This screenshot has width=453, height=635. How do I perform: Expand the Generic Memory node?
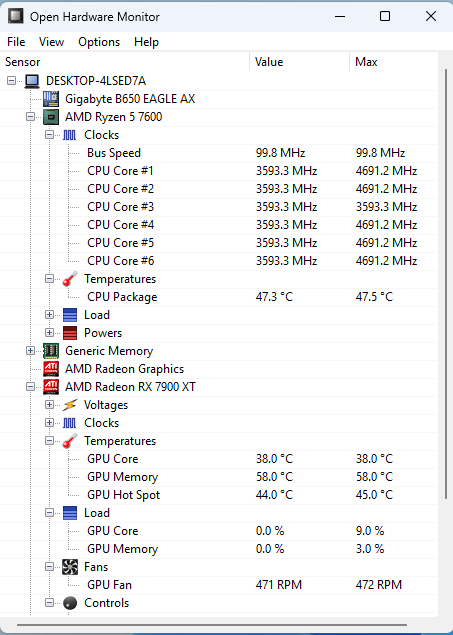point(30,351)
